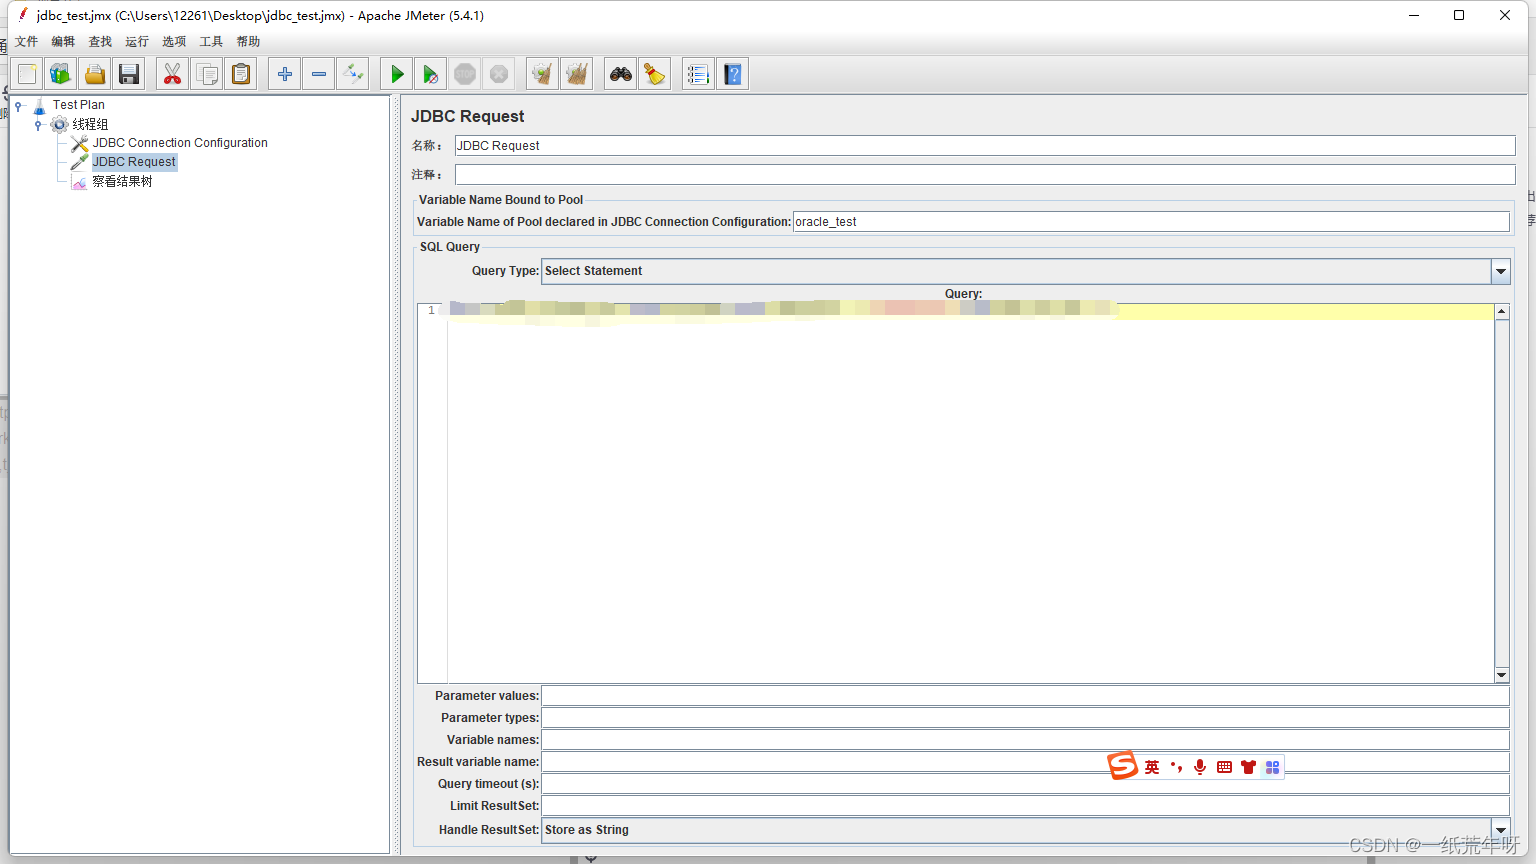The width and height of the screenshot is (1536, 864).
Task: Click the Sogou skin shirt icon
Action: [x=1248, y=767]
